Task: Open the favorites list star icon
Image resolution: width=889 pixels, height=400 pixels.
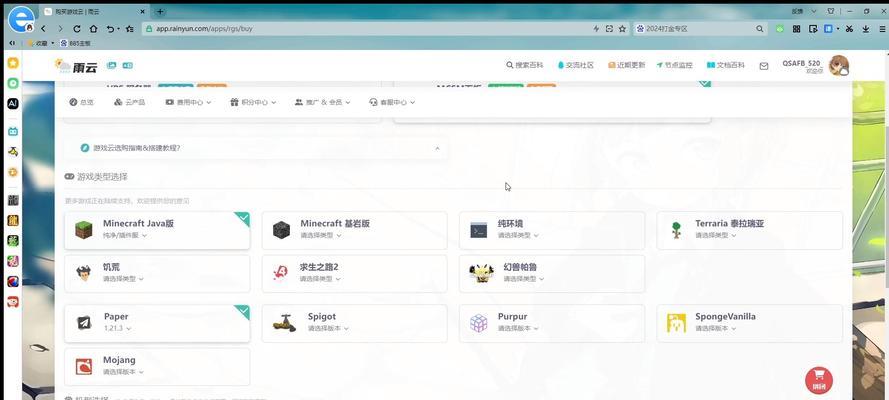Action: click(x=129, y=28)
